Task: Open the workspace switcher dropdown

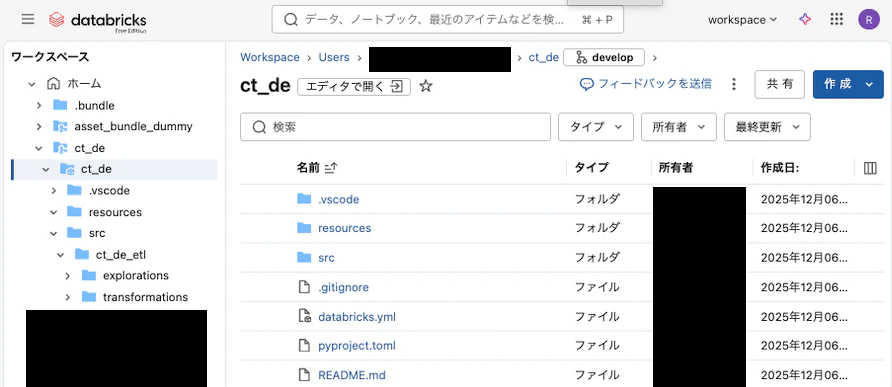Action: point(742,19)
